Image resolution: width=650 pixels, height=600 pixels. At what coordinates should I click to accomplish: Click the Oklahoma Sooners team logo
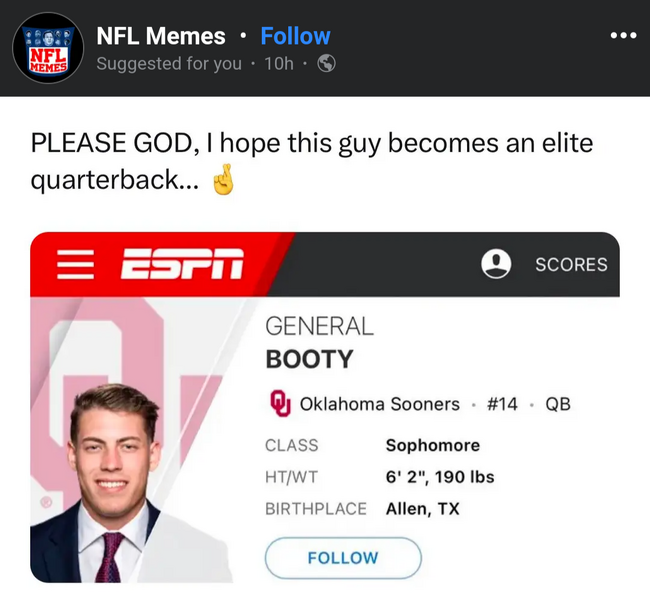tap(280, 403)
